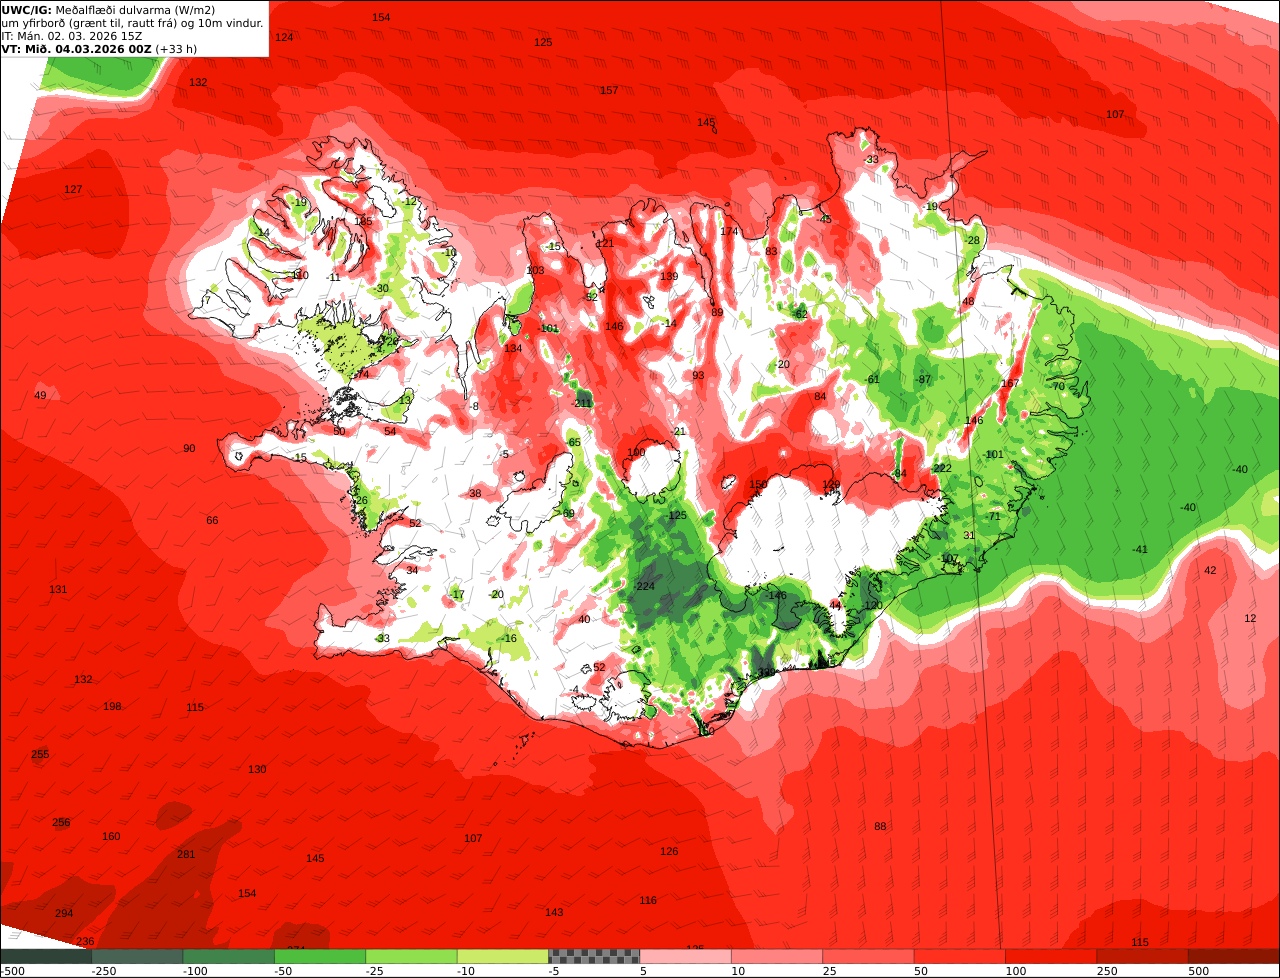Click the map value 48

point(967,301)
